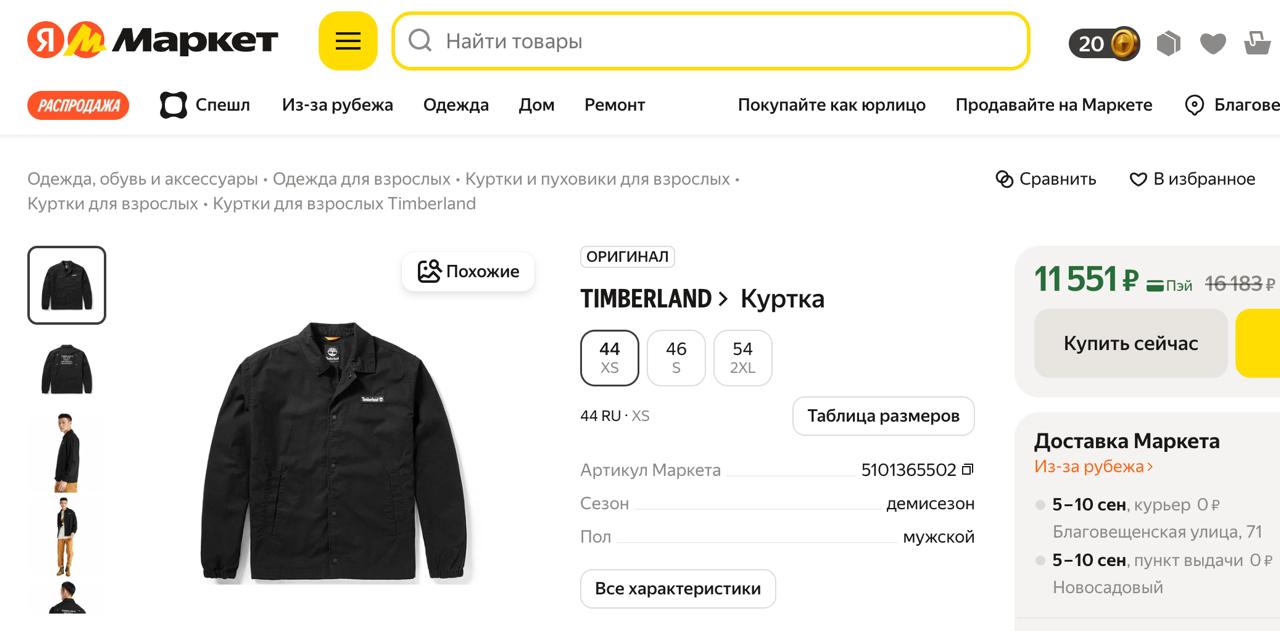Select the second jacket back-view thumbnail
The height and width of the screenshot is (631, 1280).
(x=67, y=369)
